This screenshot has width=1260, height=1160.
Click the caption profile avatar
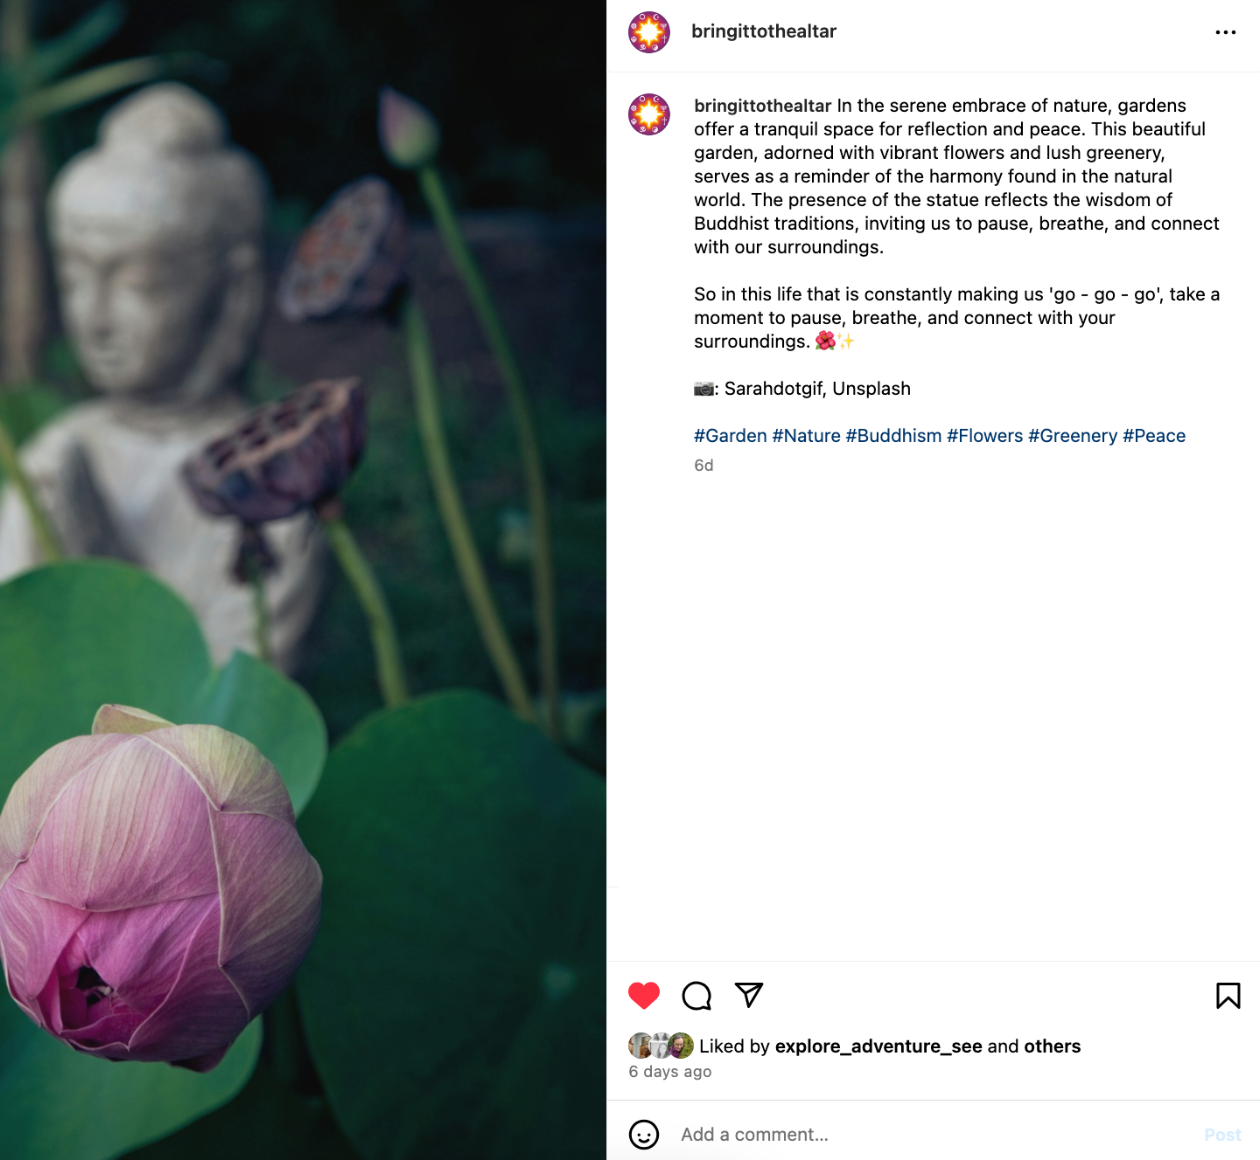649,114
